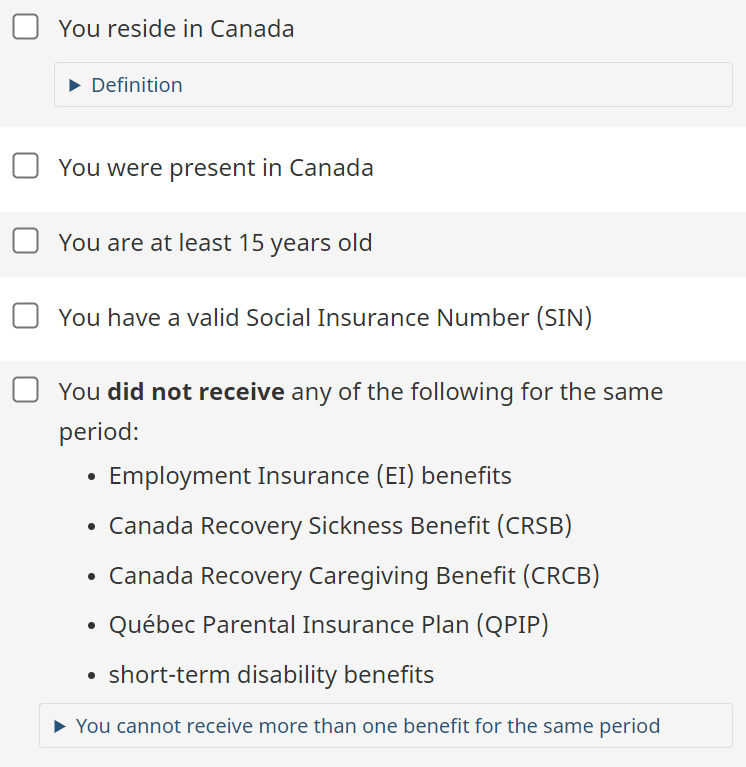Image resolution: width=746 pixels, height=767 pixels.
Task: Click Employment Insurance (EI) benefits list item
Action: [310, 476]
